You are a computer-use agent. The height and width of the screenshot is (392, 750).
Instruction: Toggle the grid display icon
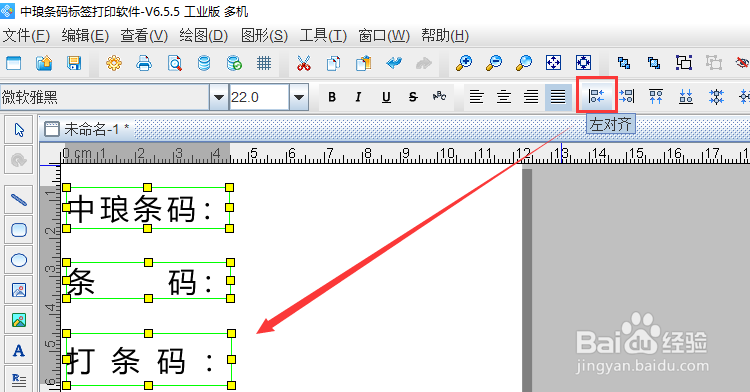pyautogui.click(x=264, y=63)
